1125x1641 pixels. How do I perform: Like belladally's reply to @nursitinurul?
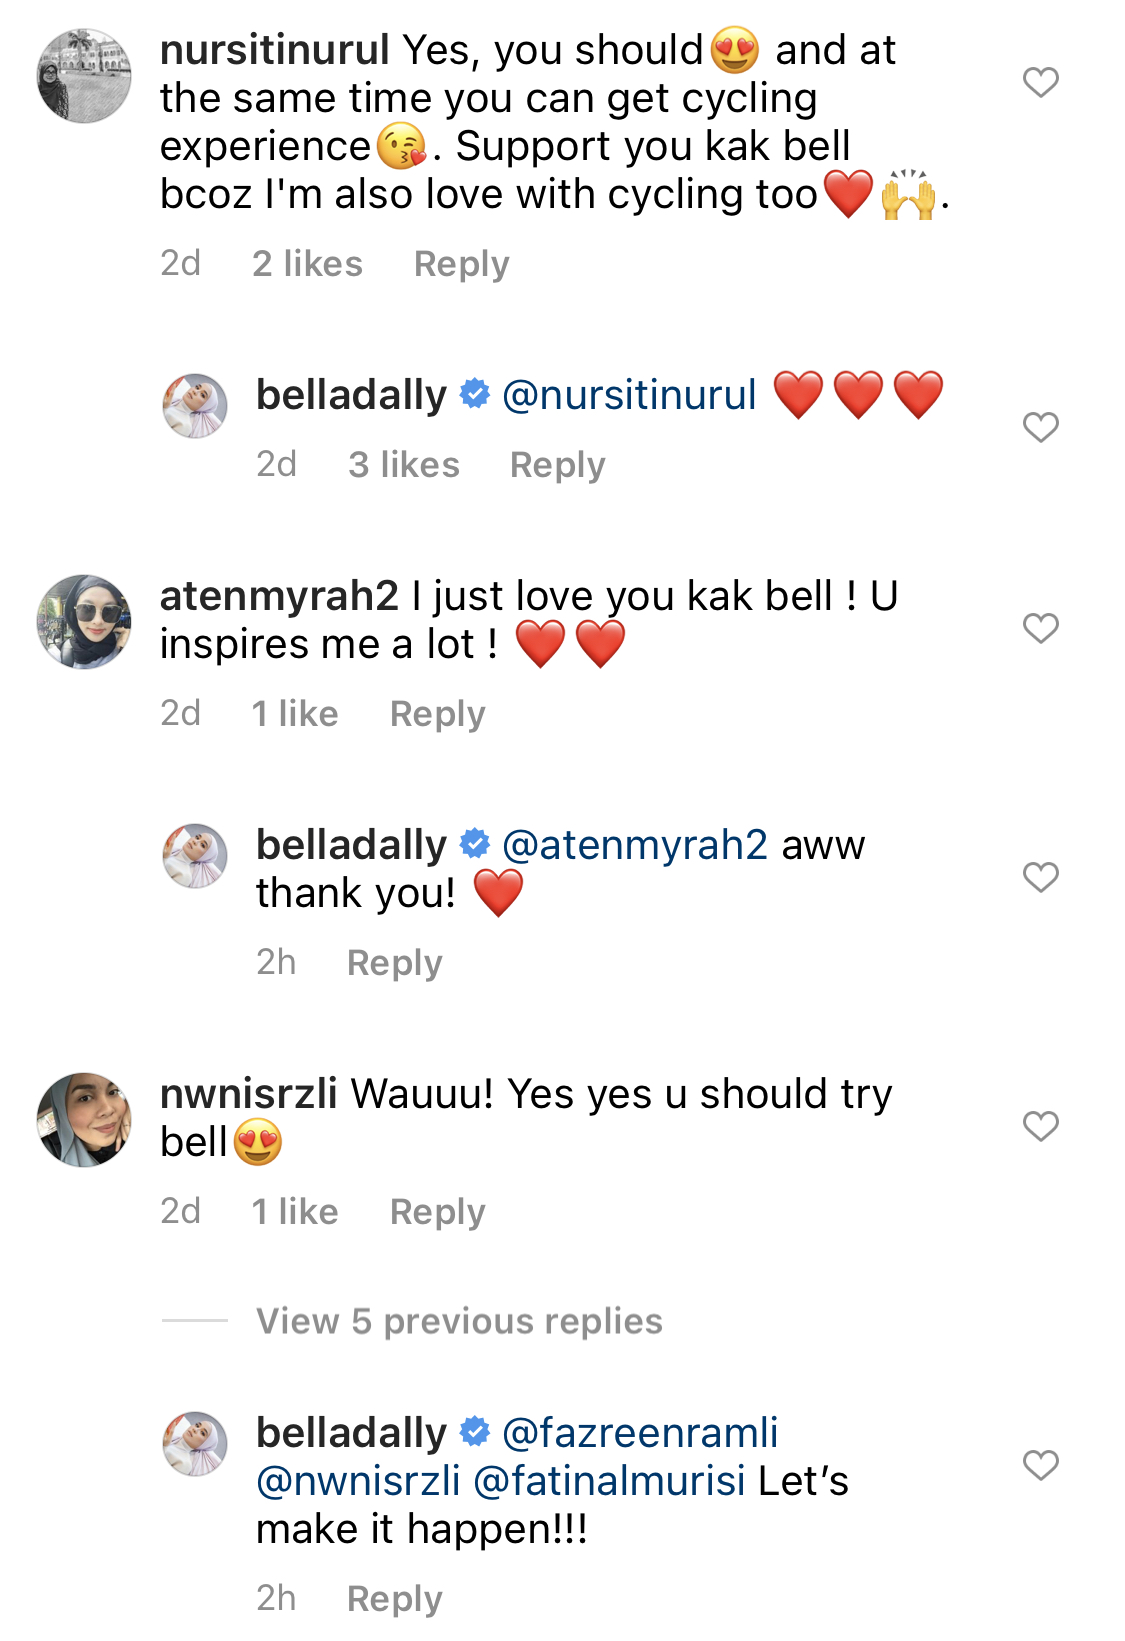[1040, 427]
